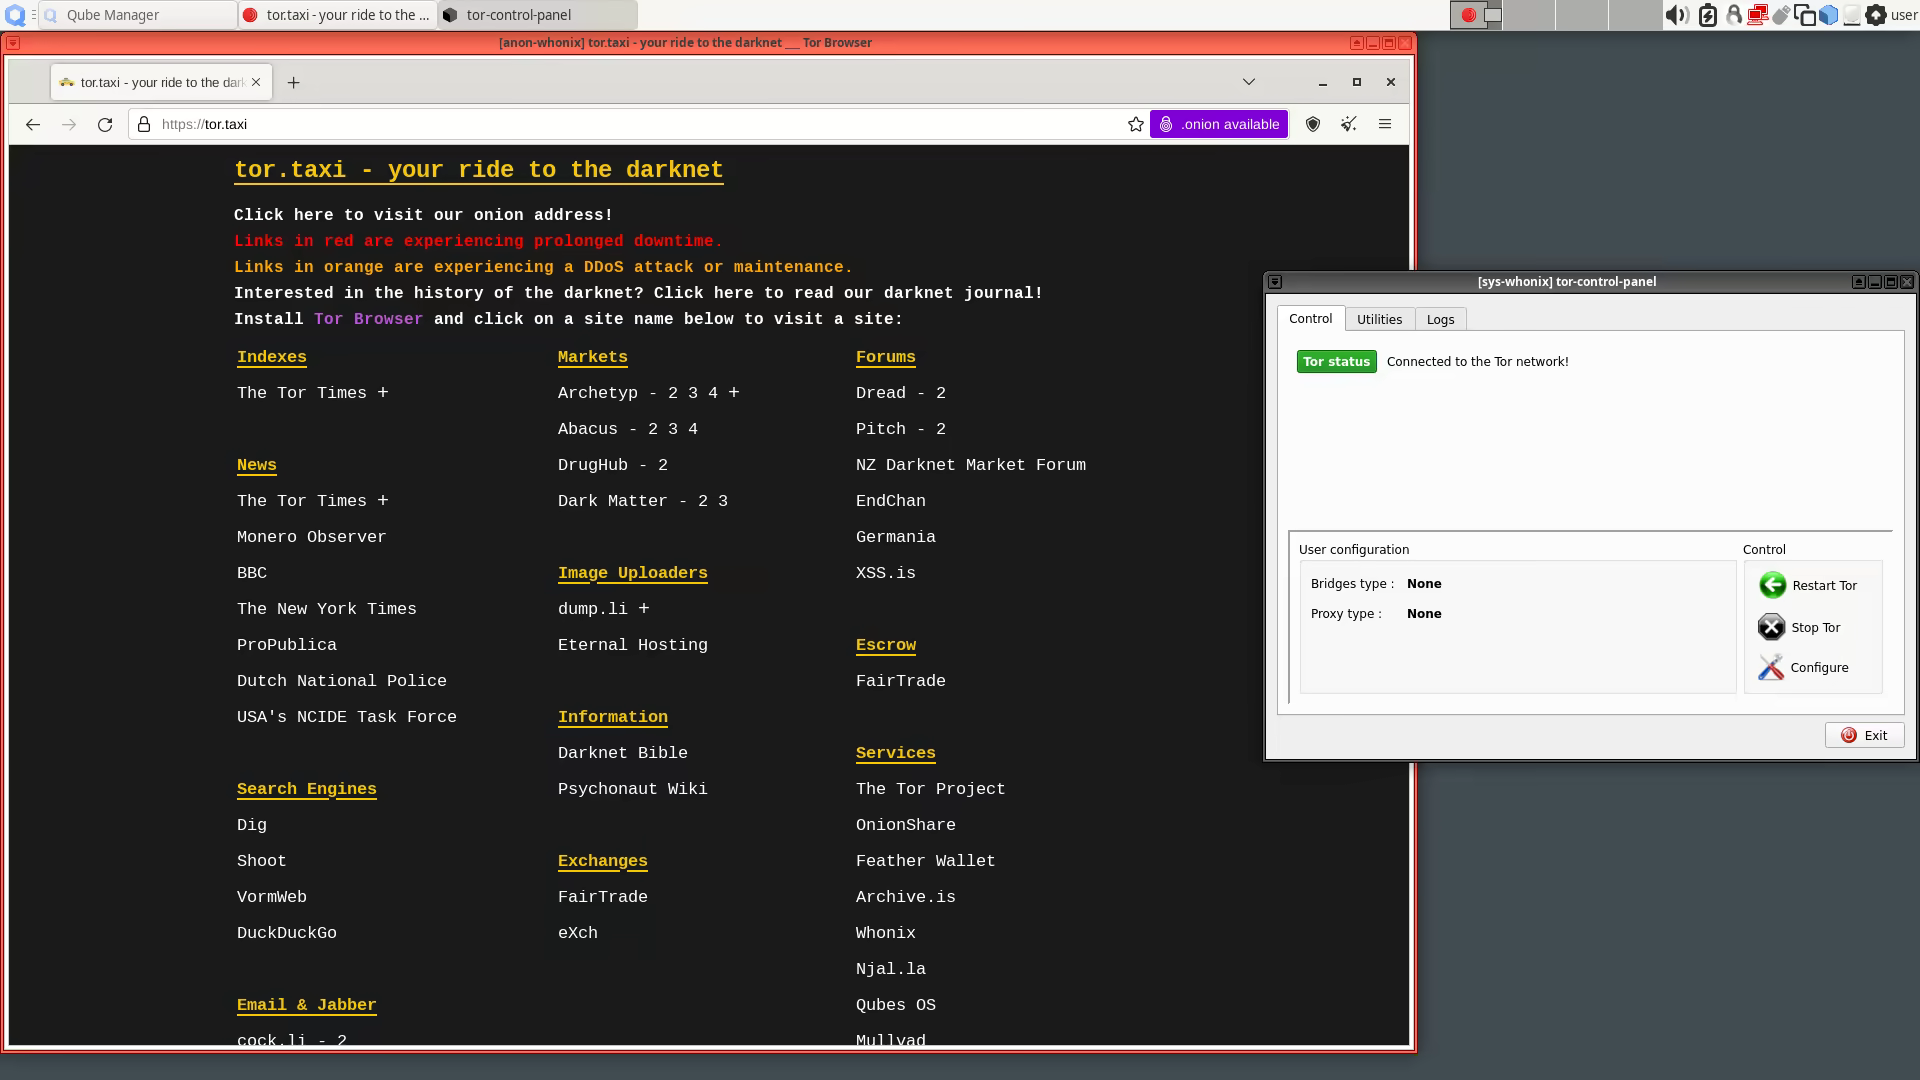Switch to the Utilities tab
The image size is (1920, 1080).
coord(1379,319)
